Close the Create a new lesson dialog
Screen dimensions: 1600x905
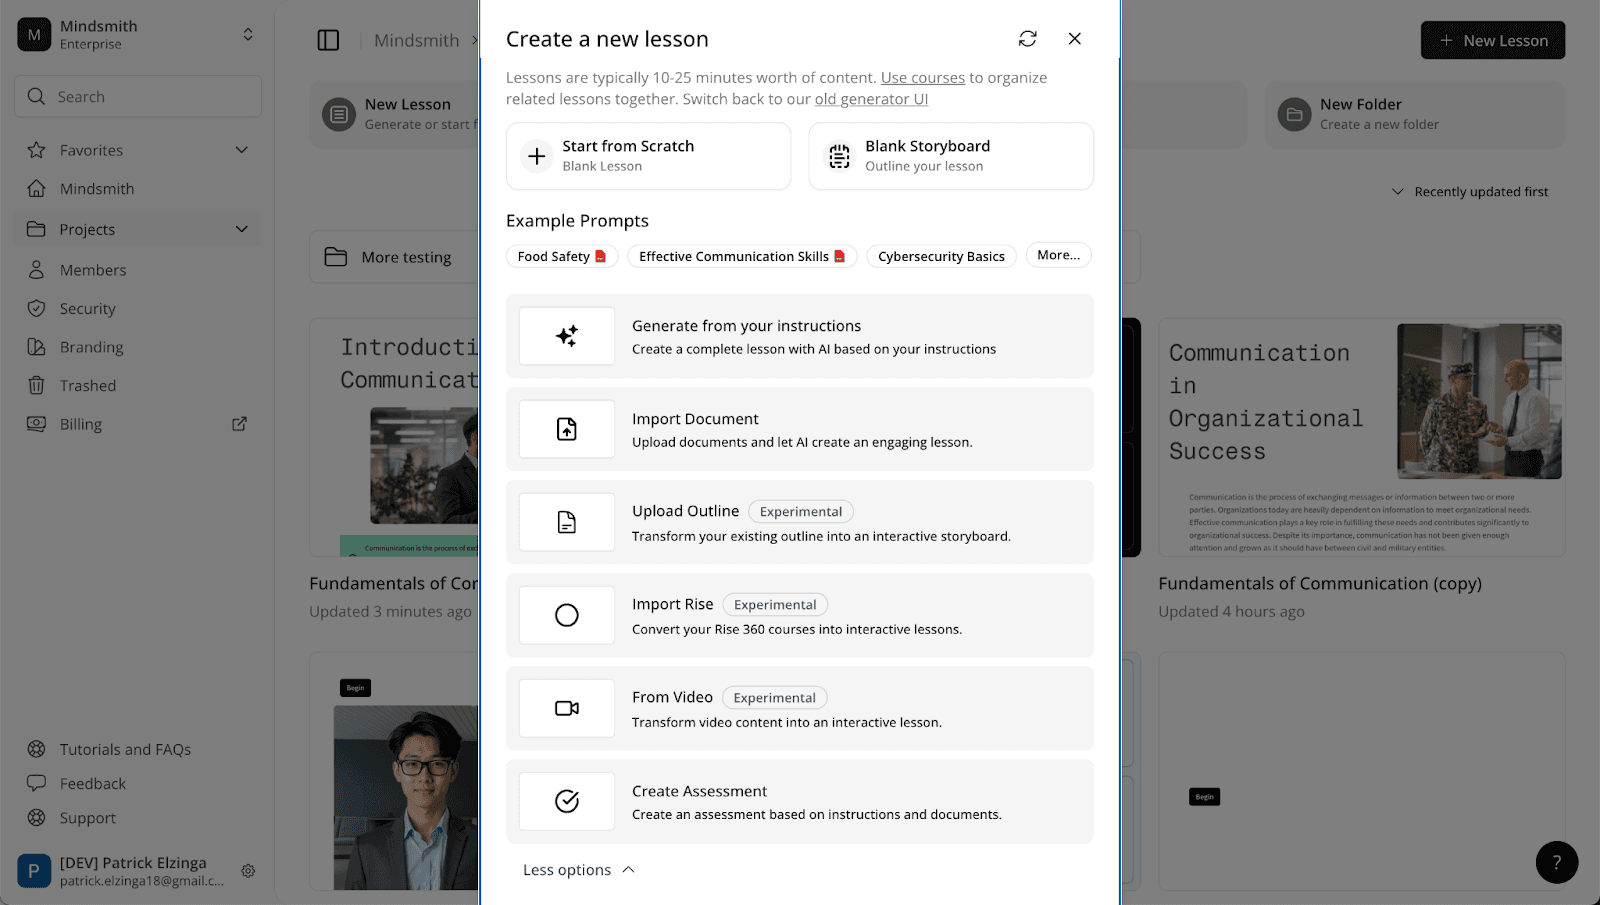tap(1075, 39)
